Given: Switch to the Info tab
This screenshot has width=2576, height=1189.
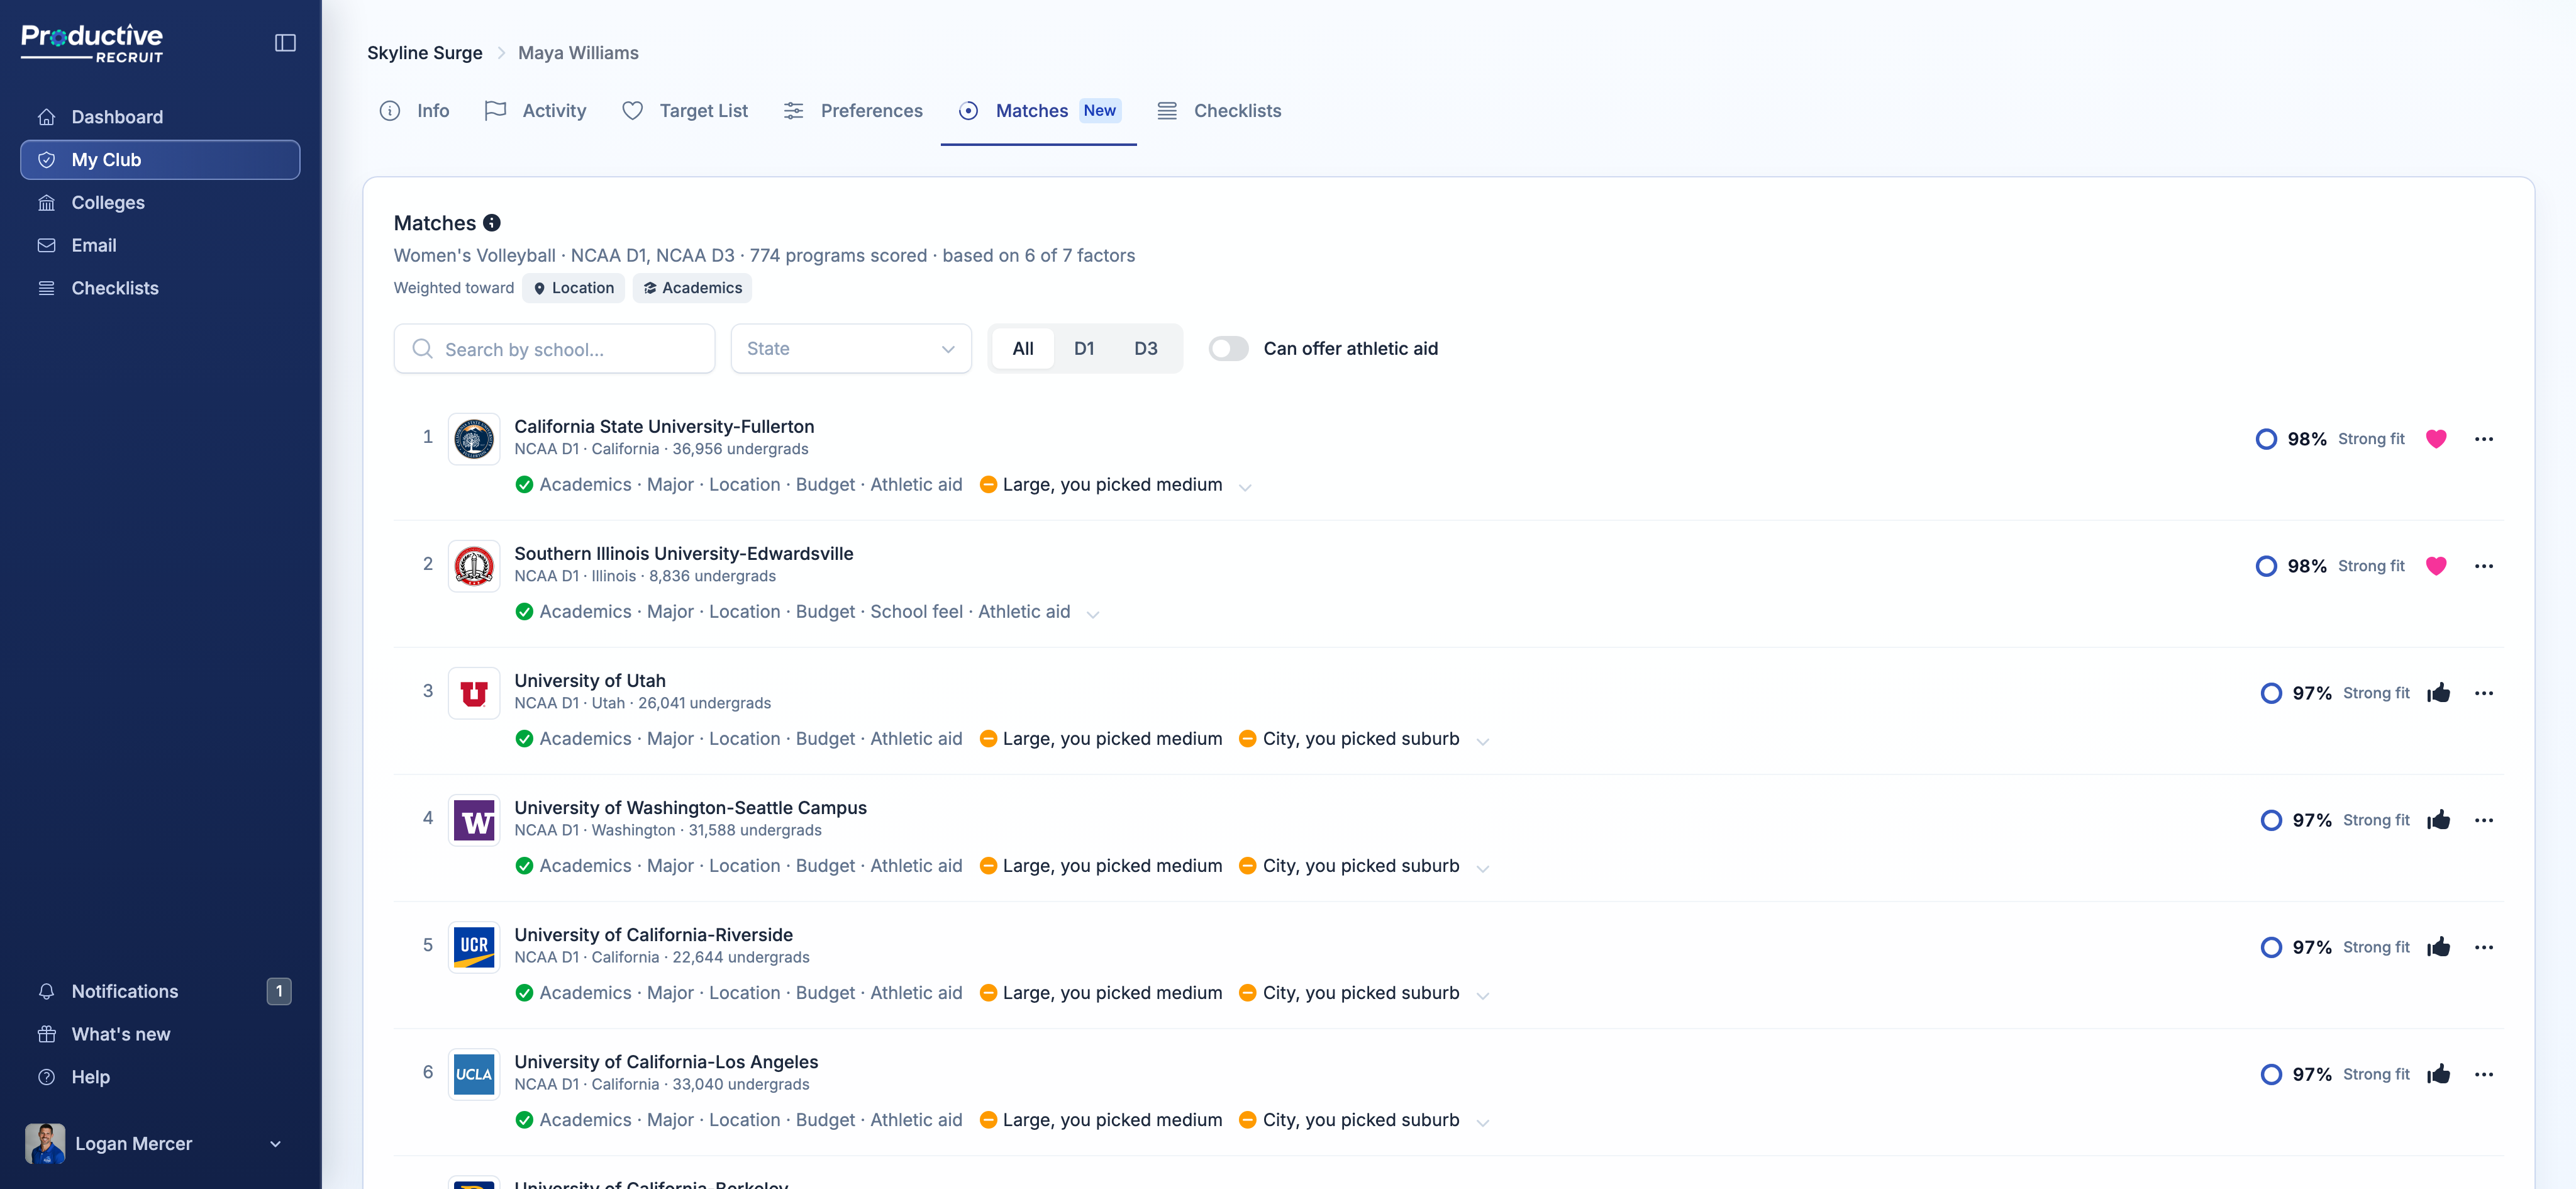Looking at the screenshot, I should click(x=415, y=111).
